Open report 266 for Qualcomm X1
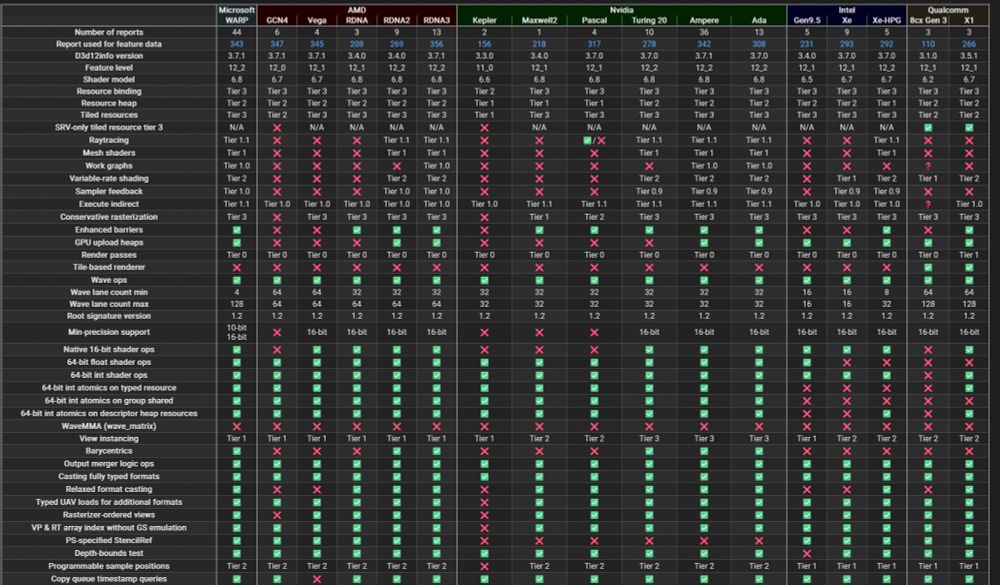Screen dimensions: 1000x585 point(969,44)
